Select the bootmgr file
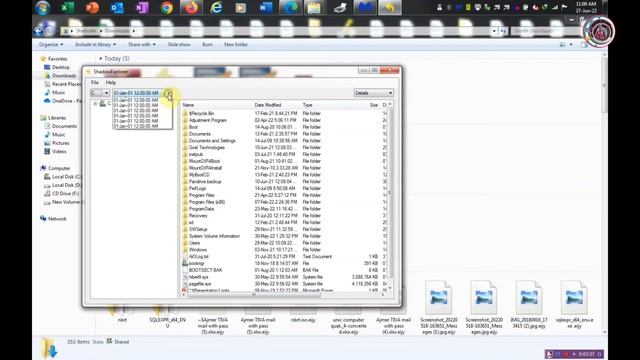Viewport: 640px width, 360px height. (197, 263)
